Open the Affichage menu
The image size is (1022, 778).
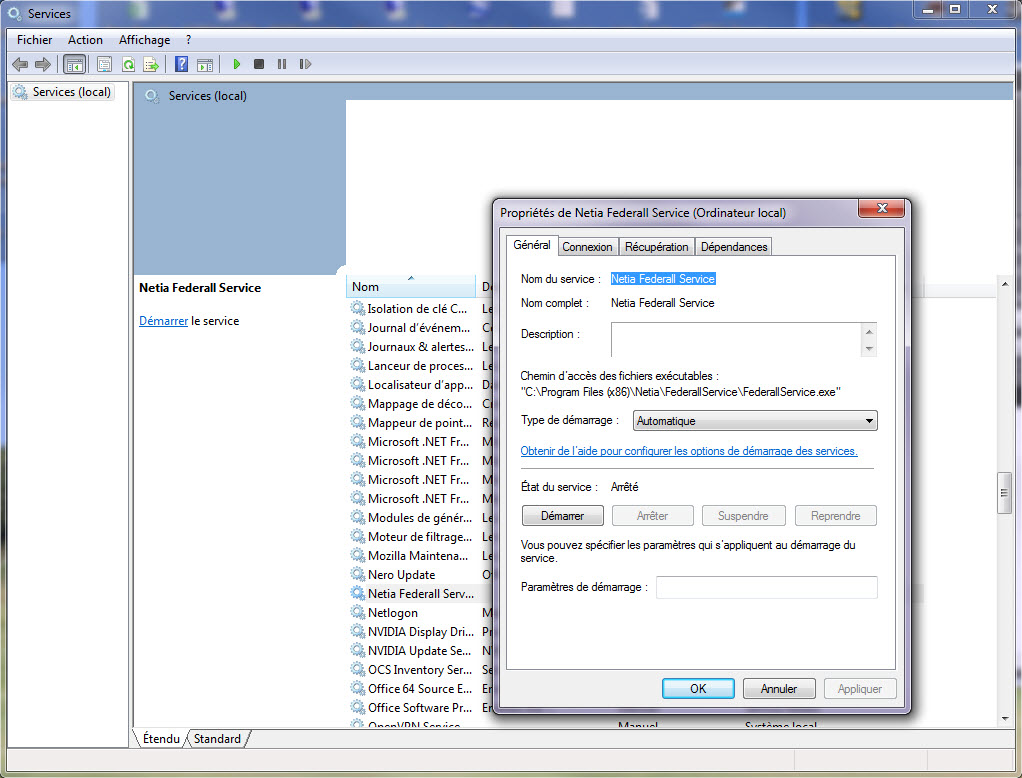(144, 40)
